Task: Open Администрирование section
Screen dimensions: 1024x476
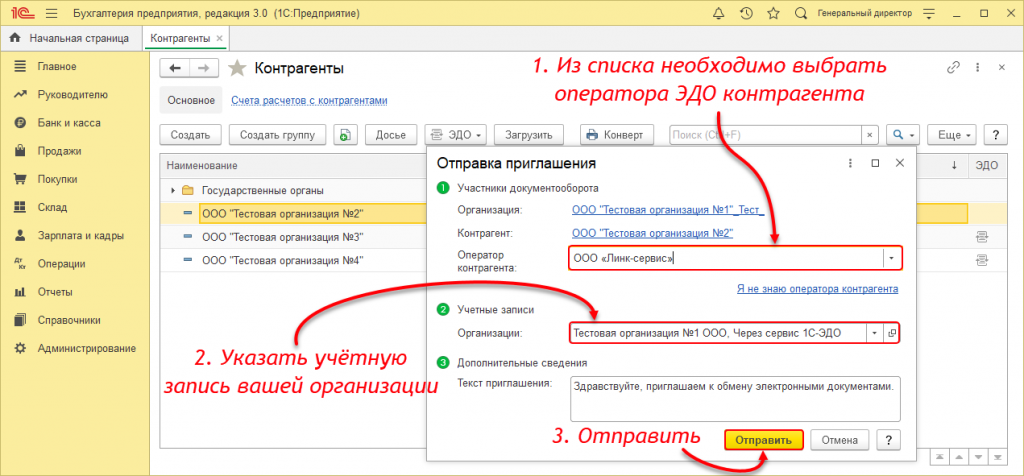Action: pos(87,348)
